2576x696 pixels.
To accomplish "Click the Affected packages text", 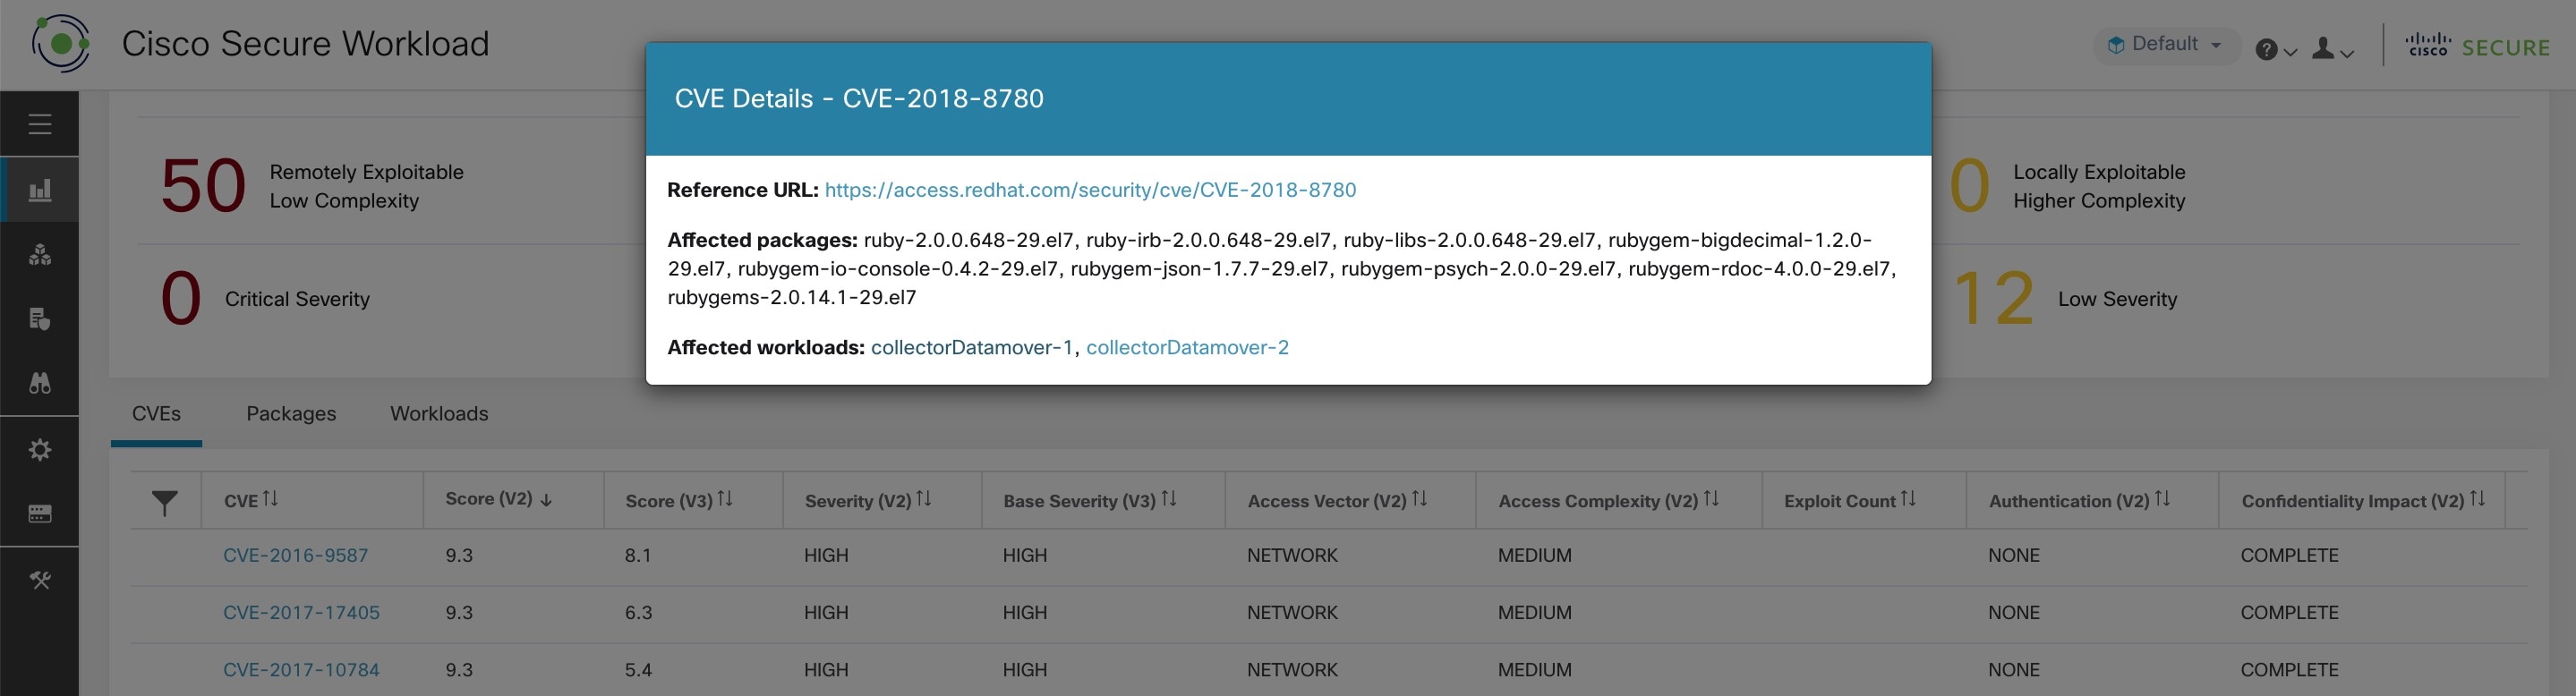I will point(1283,269).
